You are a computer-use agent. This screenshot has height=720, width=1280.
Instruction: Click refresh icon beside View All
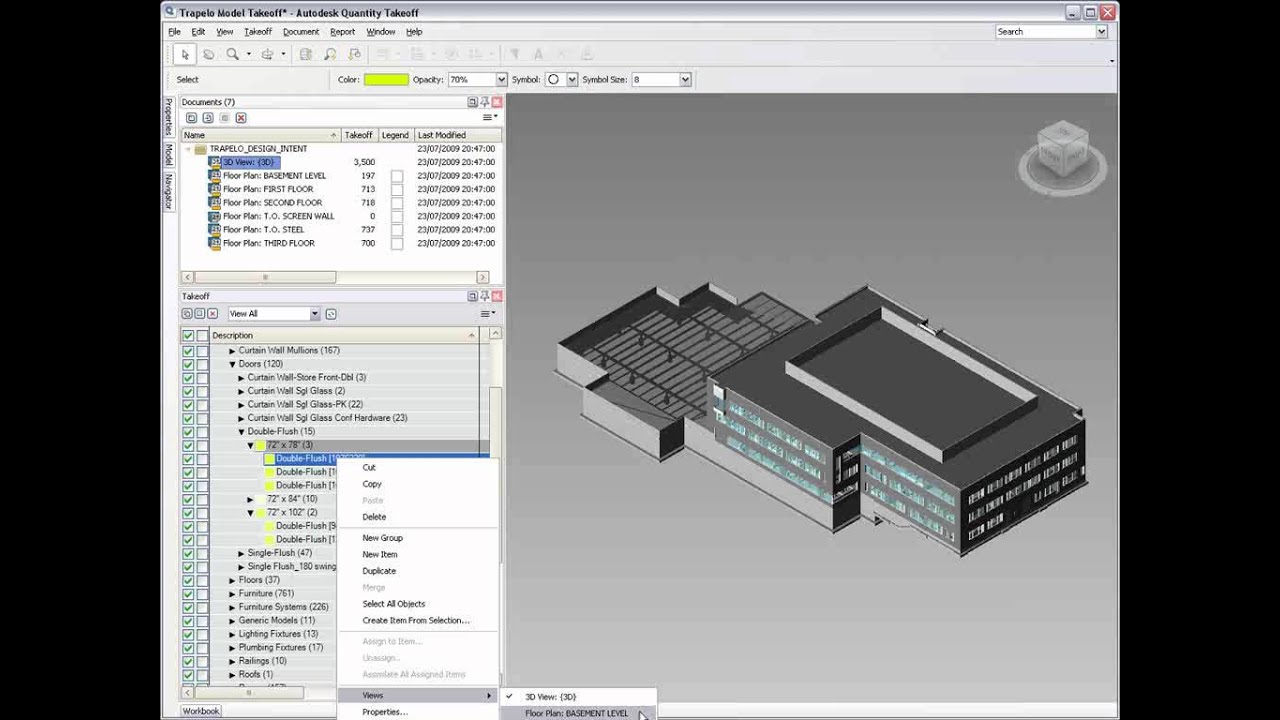[331, 314]
